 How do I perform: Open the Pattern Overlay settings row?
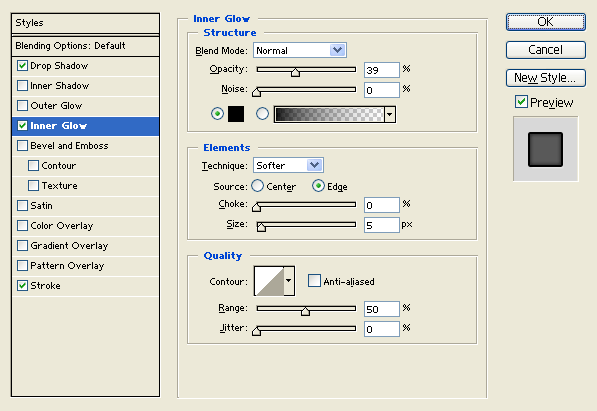[x=85, y=265]
